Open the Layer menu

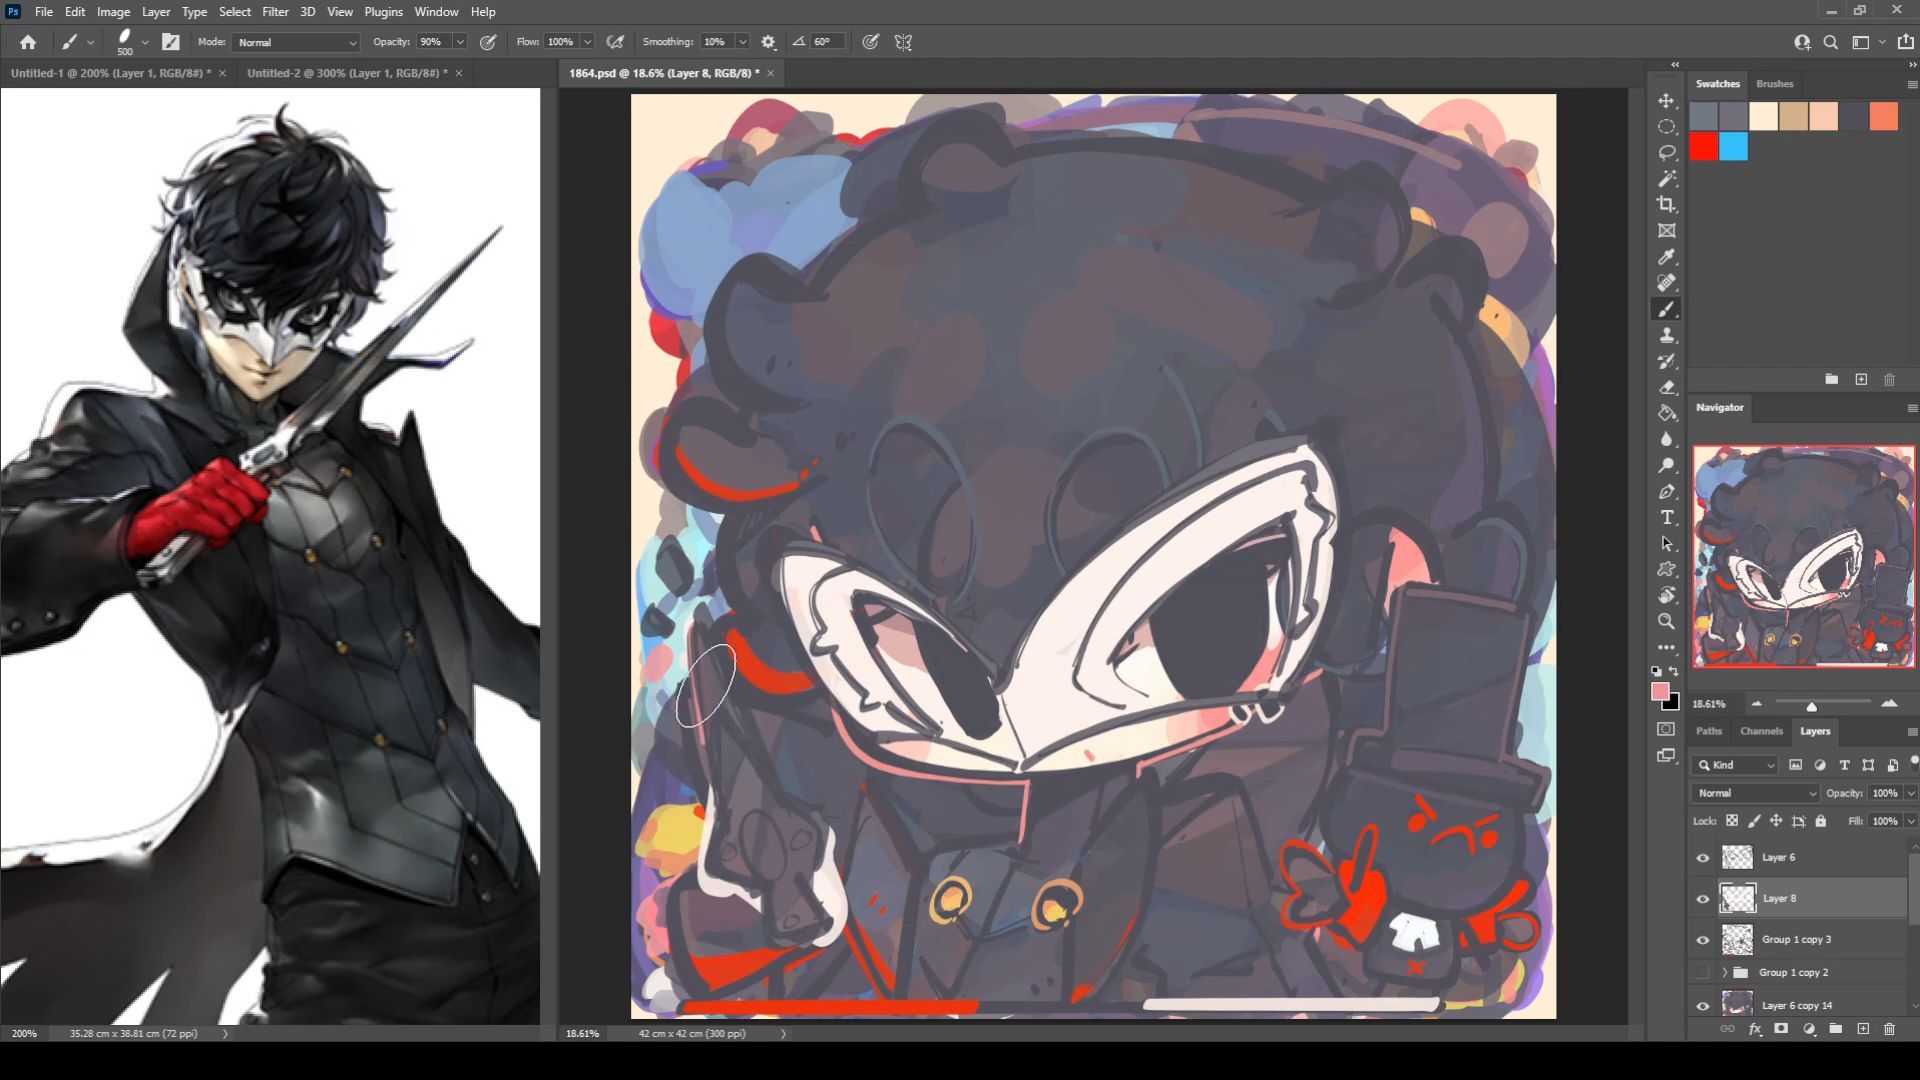tap(155, 12)
